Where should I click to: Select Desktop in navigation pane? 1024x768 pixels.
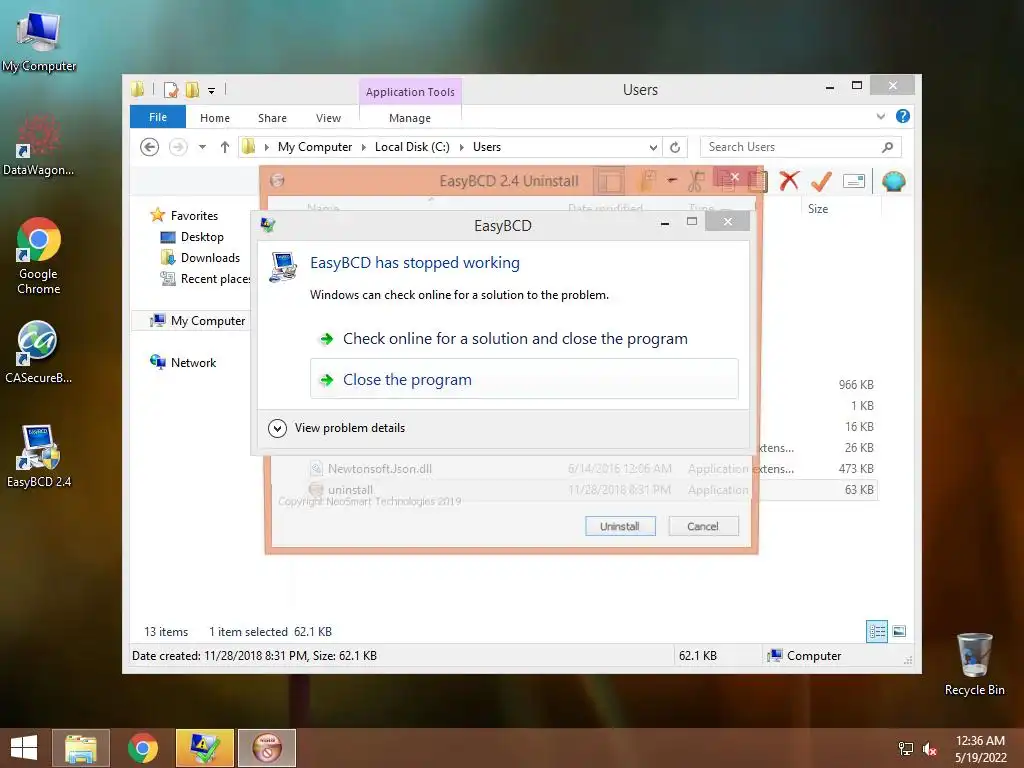[x=202, y=236]
